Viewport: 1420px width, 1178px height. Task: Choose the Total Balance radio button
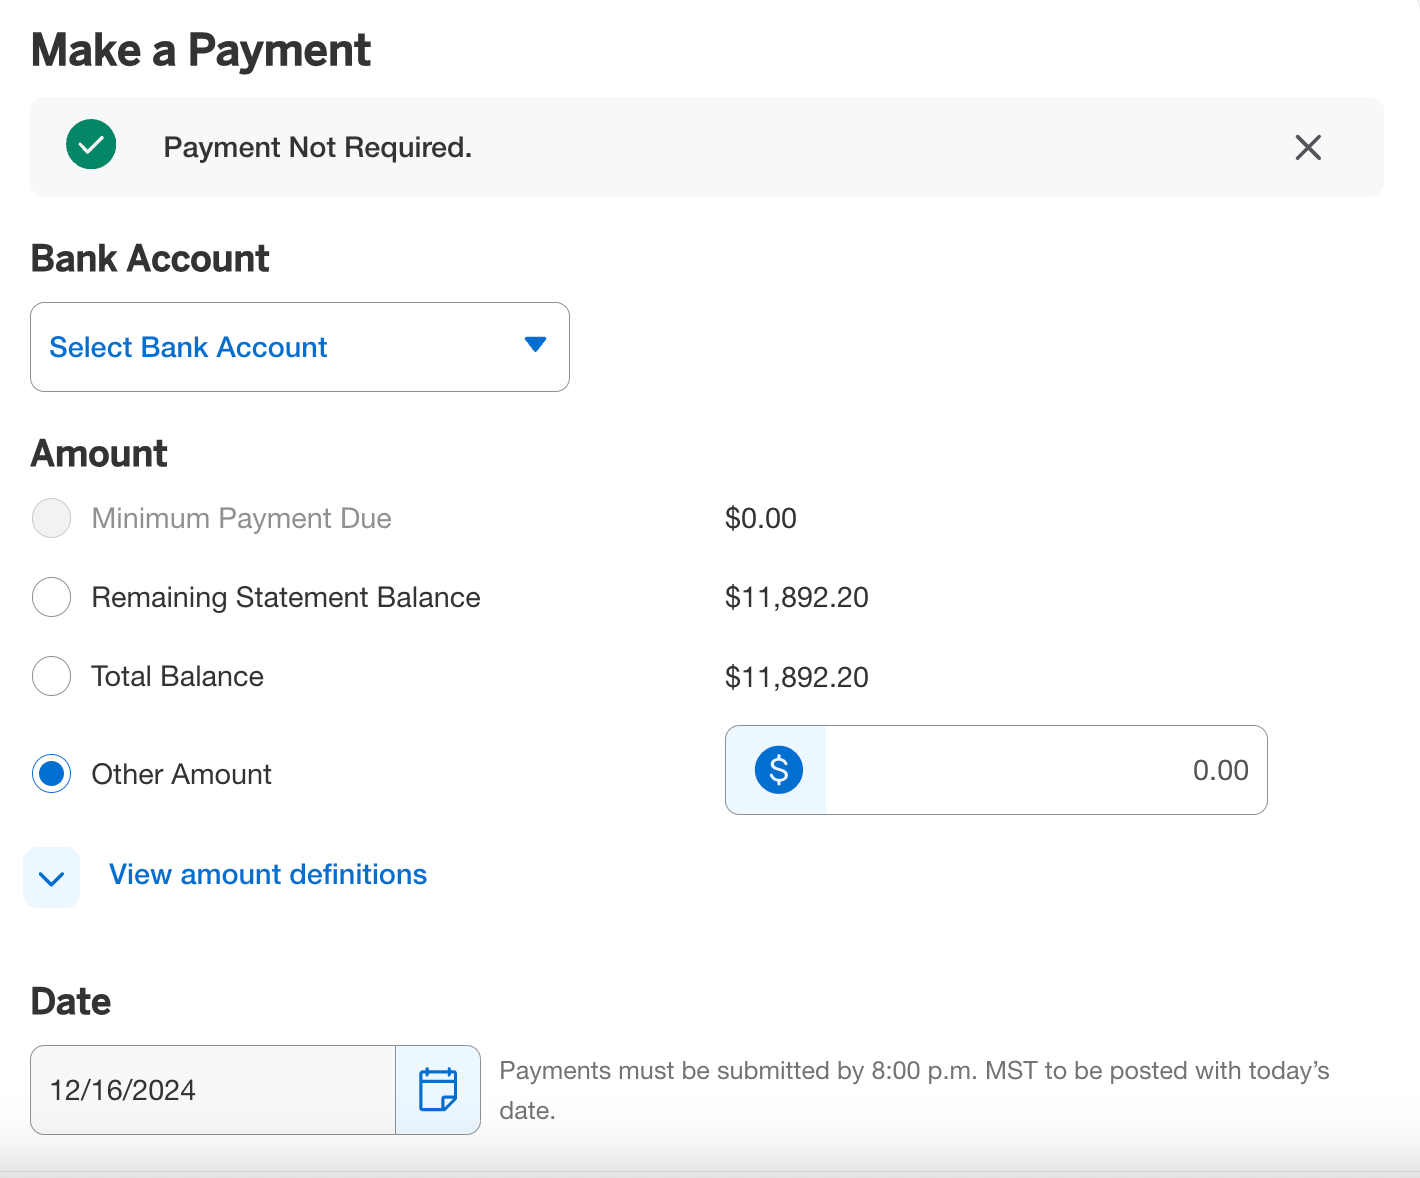[x=51, y=676]
